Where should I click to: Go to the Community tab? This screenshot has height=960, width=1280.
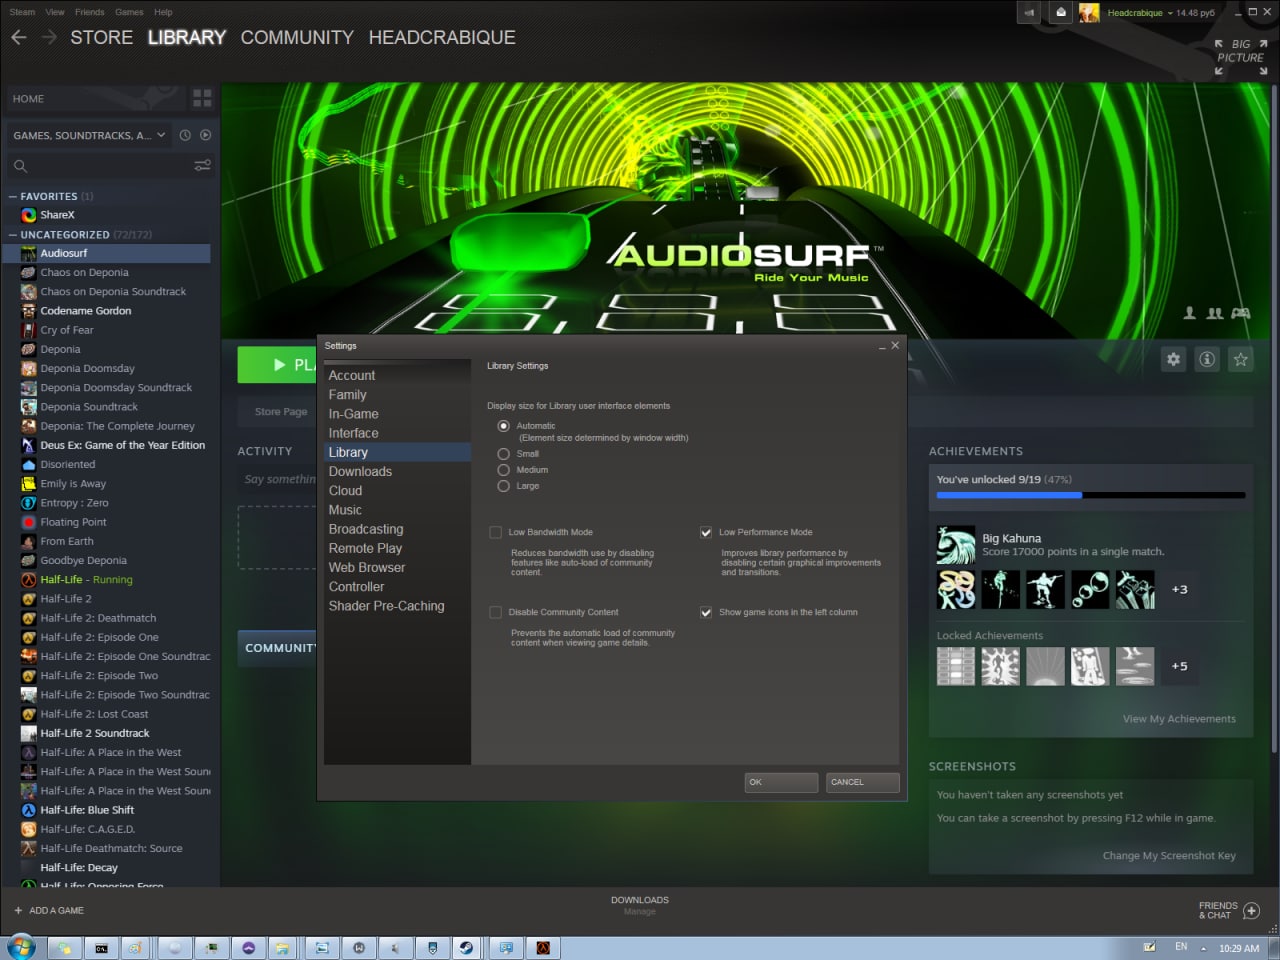297,37
